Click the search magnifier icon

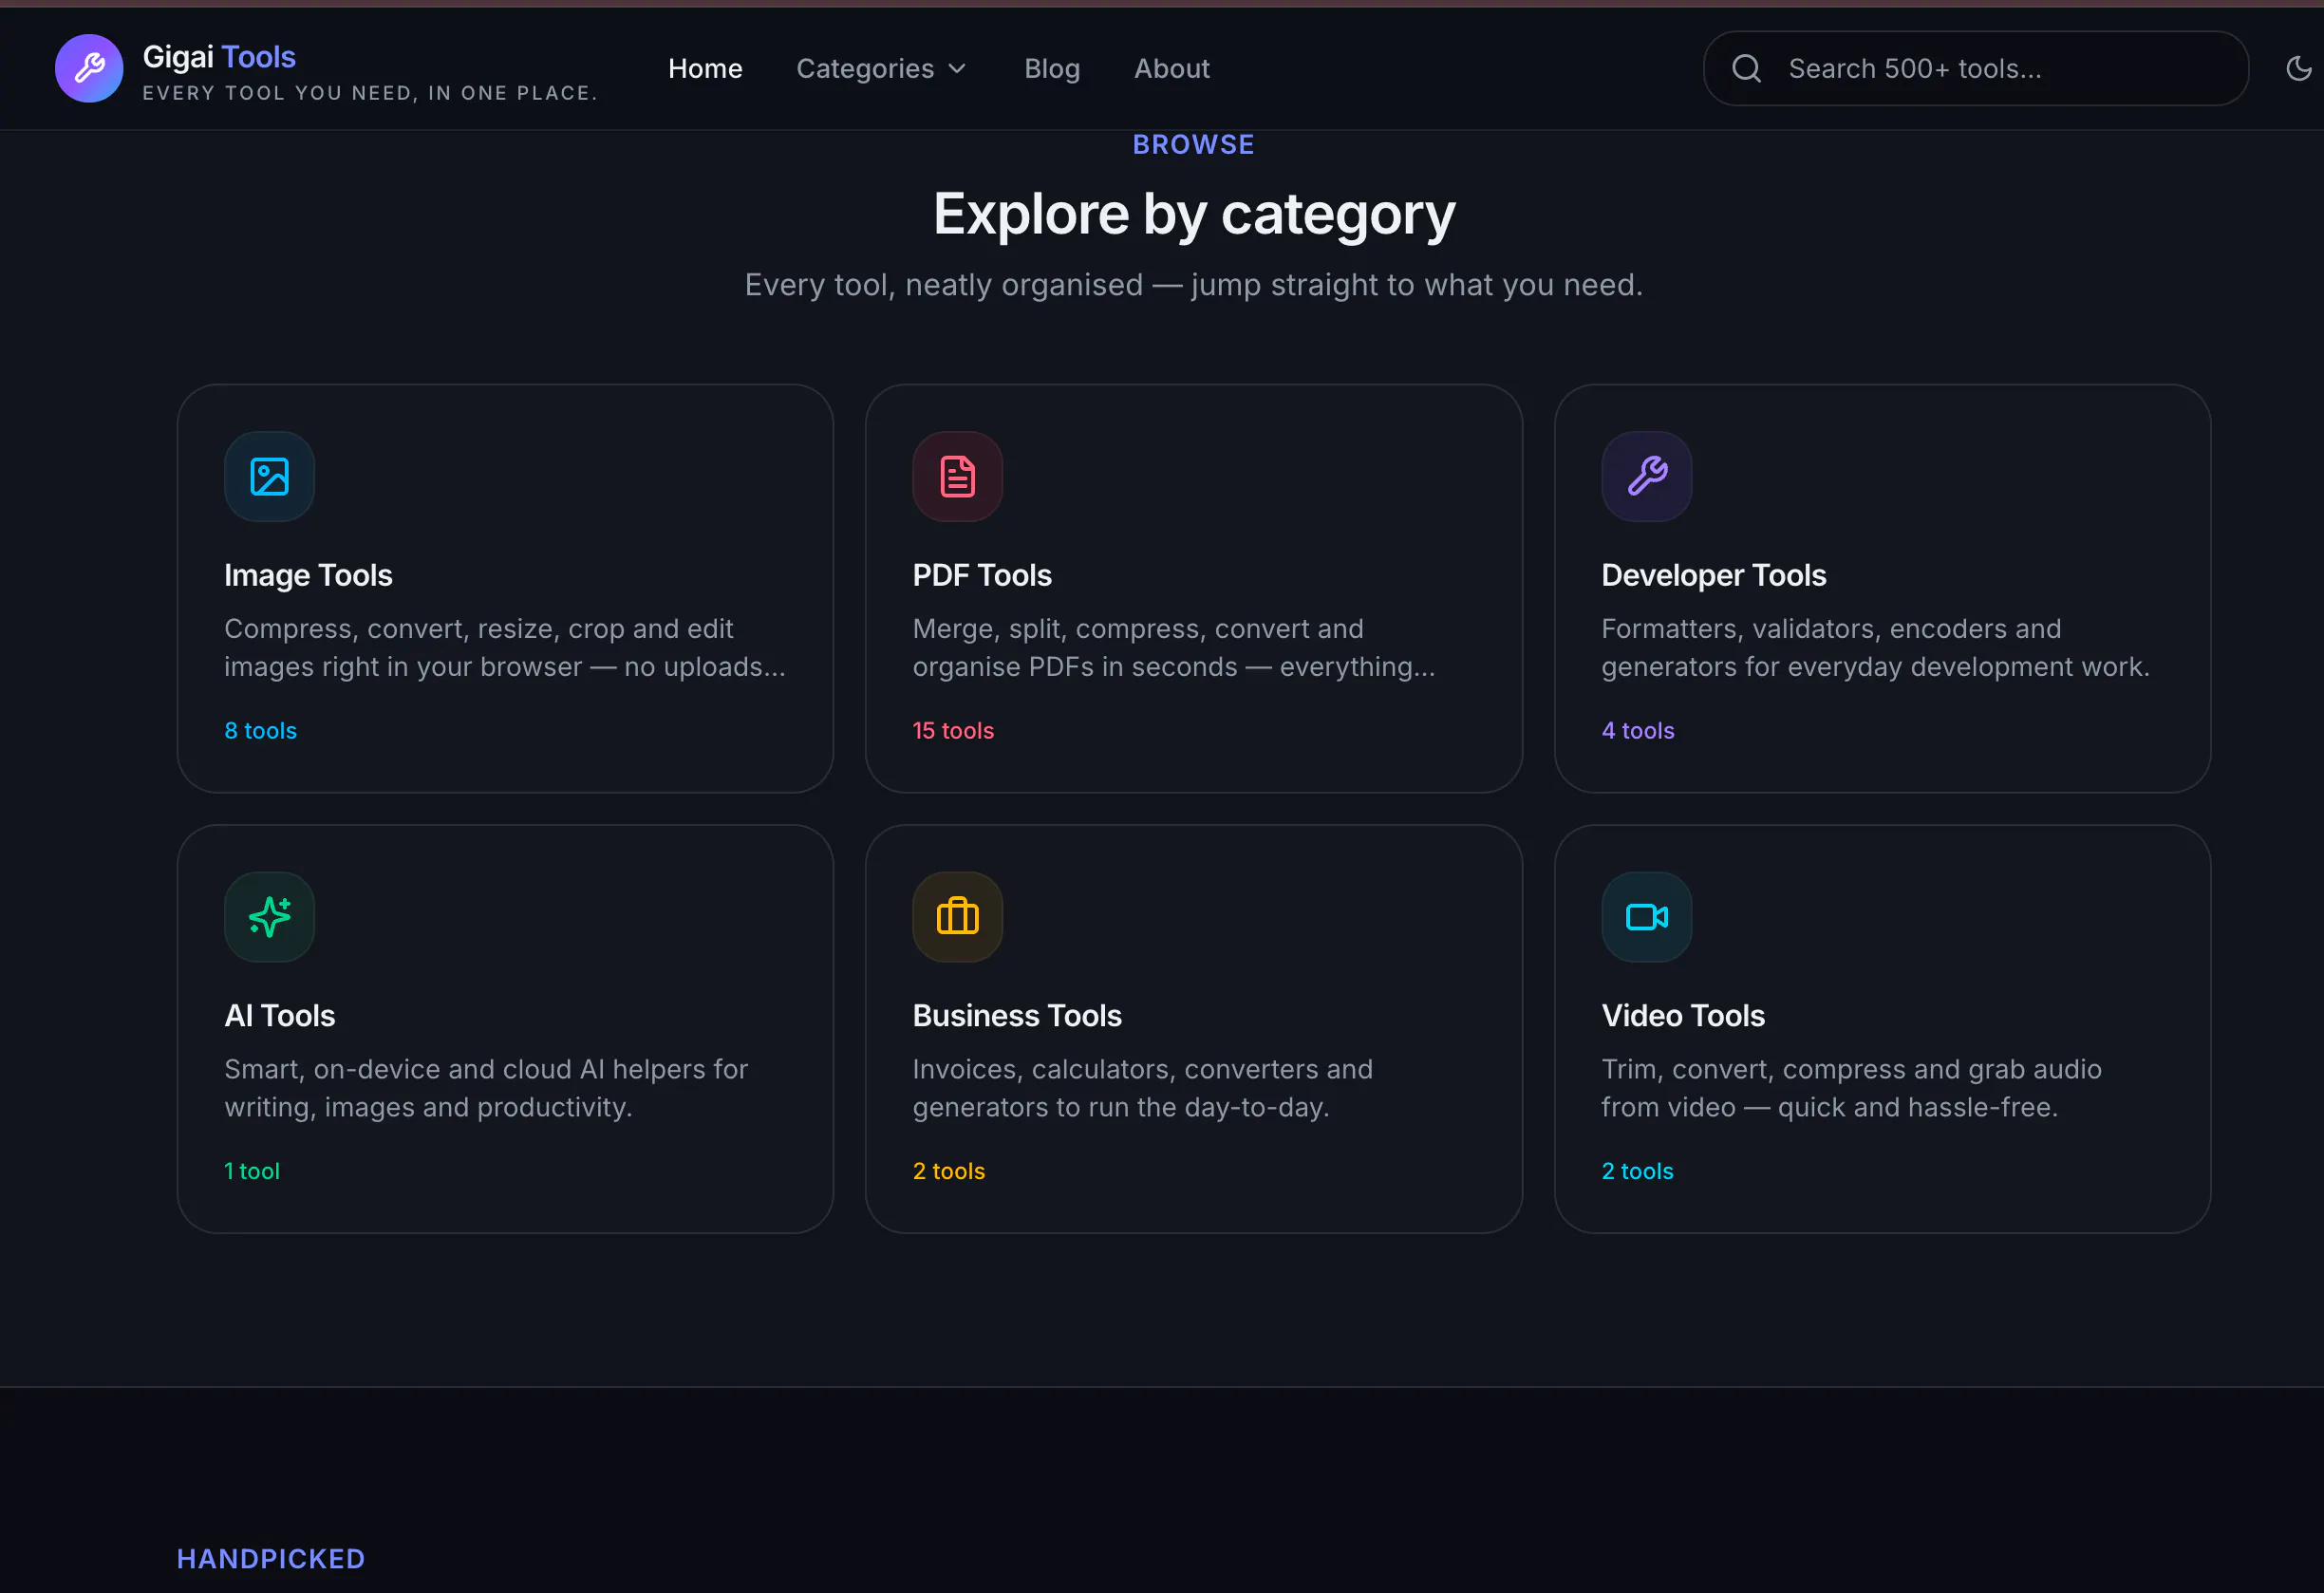(x=1746, y=68)
